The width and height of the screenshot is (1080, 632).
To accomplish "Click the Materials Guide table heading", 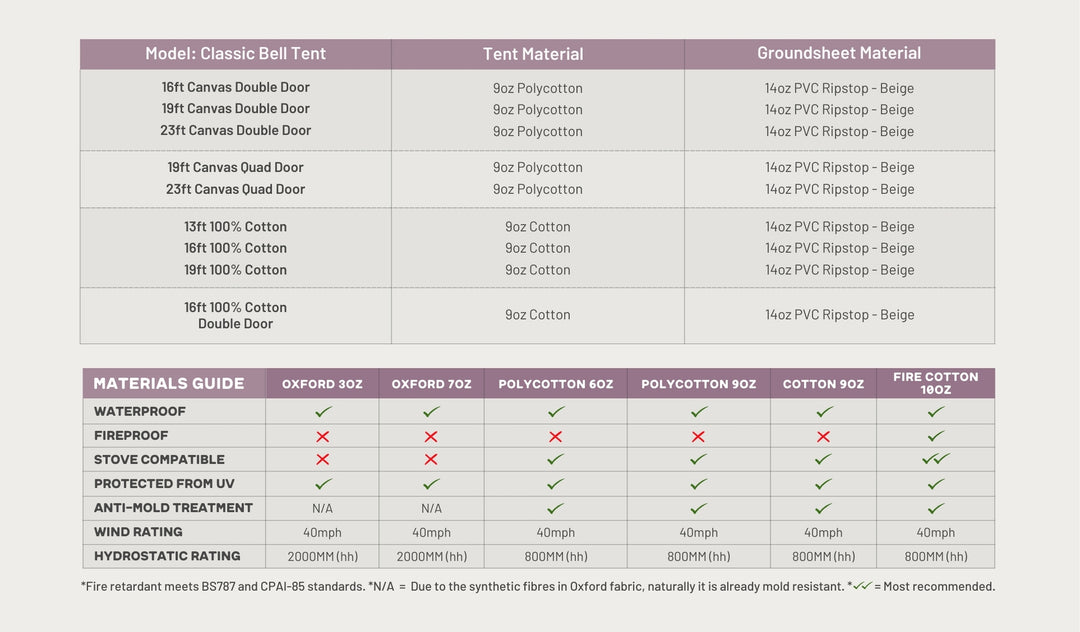I will [169, 384].
